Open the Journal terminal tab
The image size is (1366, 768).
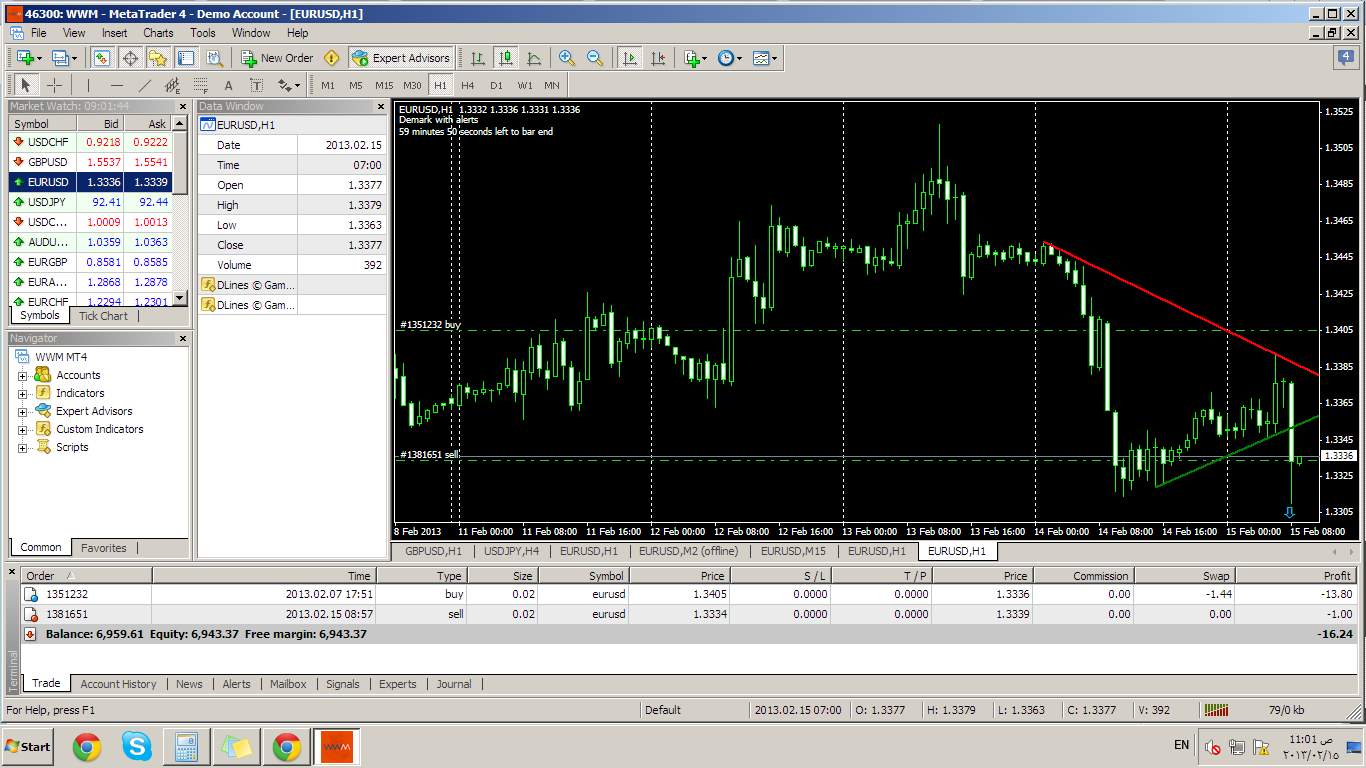click(x=454, y=684)
